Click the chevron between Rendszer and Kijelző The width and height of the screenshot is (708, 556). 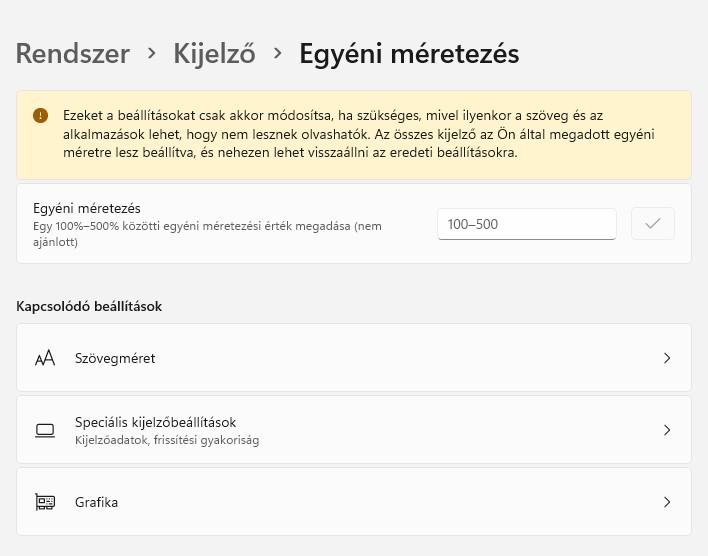pyautogui.click(x=152, y=53)
